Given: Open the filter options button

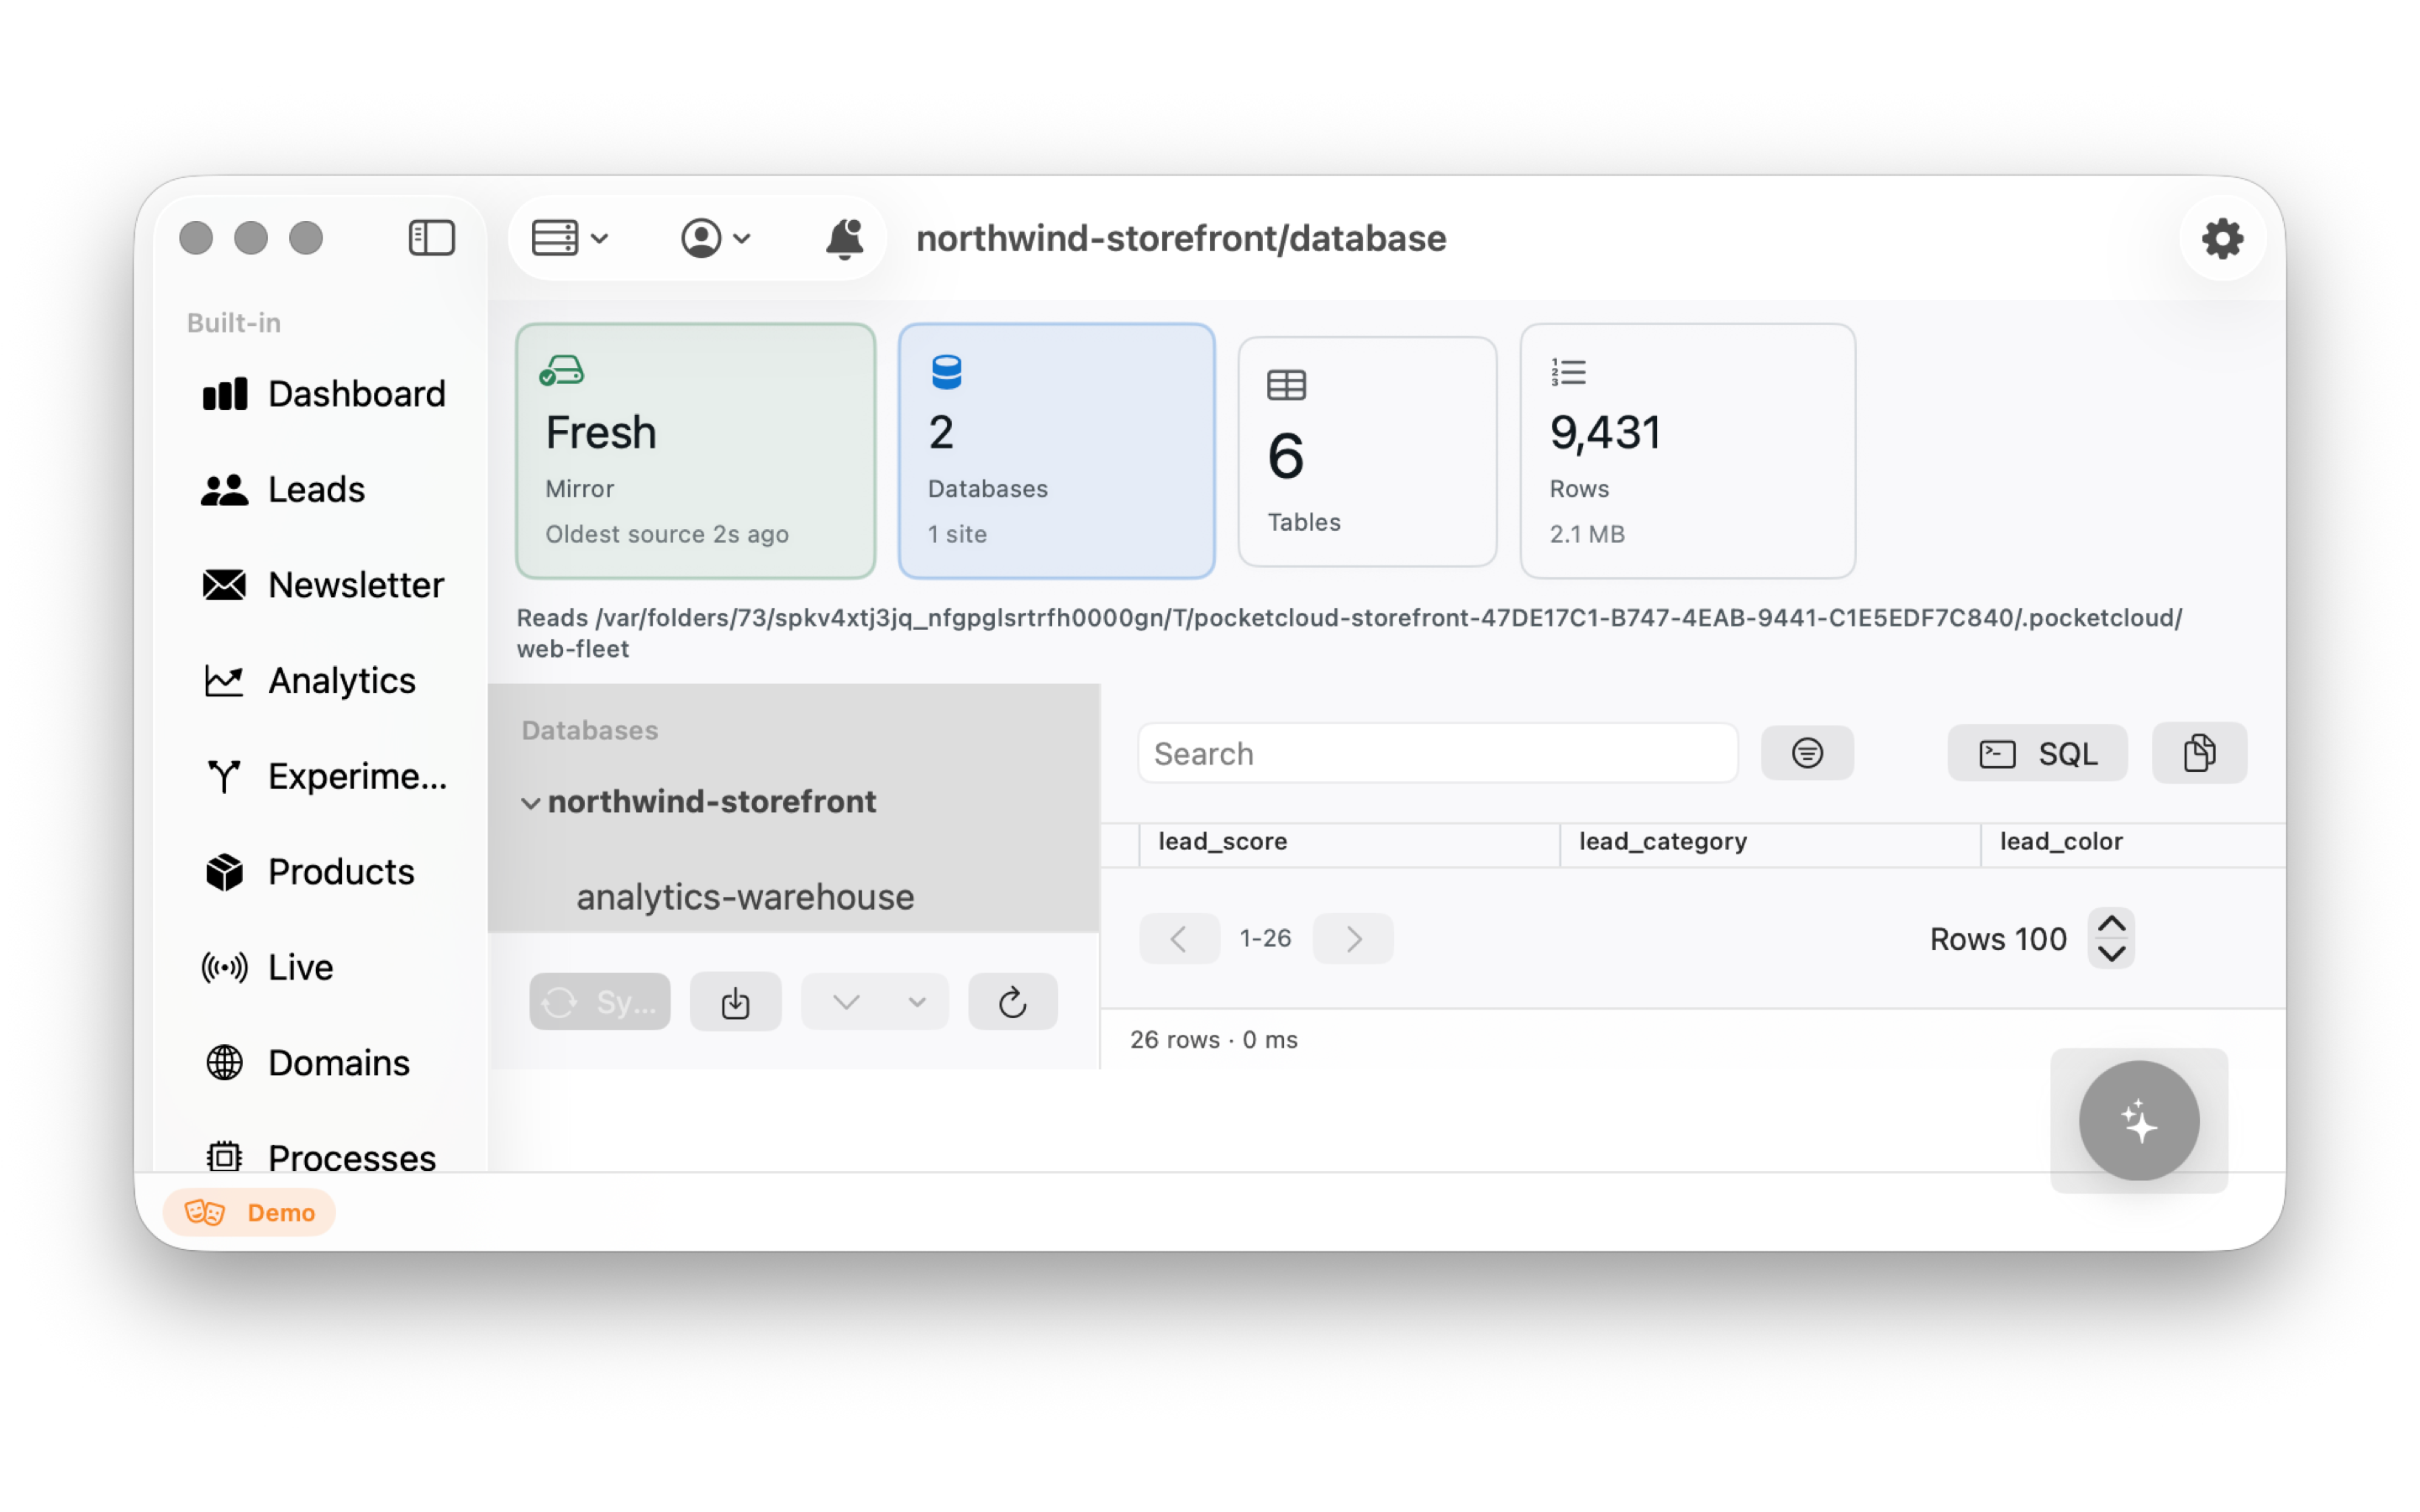Looking at the screenshot, I should 1807,753.
